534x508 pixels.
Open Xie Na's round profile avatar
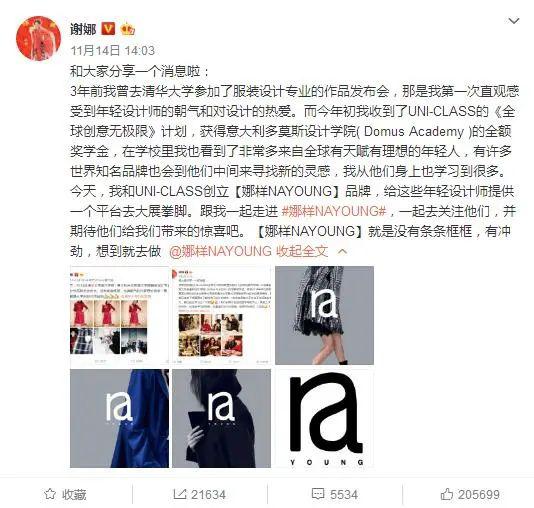(x=38, y=38)
